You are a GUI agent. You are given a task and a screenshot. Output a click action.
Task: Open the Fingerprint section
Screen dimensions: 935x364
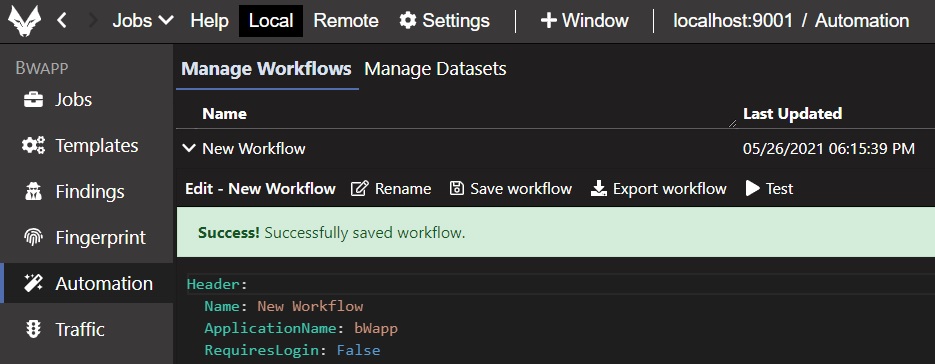pyautogui.click(x=85, y=237)
